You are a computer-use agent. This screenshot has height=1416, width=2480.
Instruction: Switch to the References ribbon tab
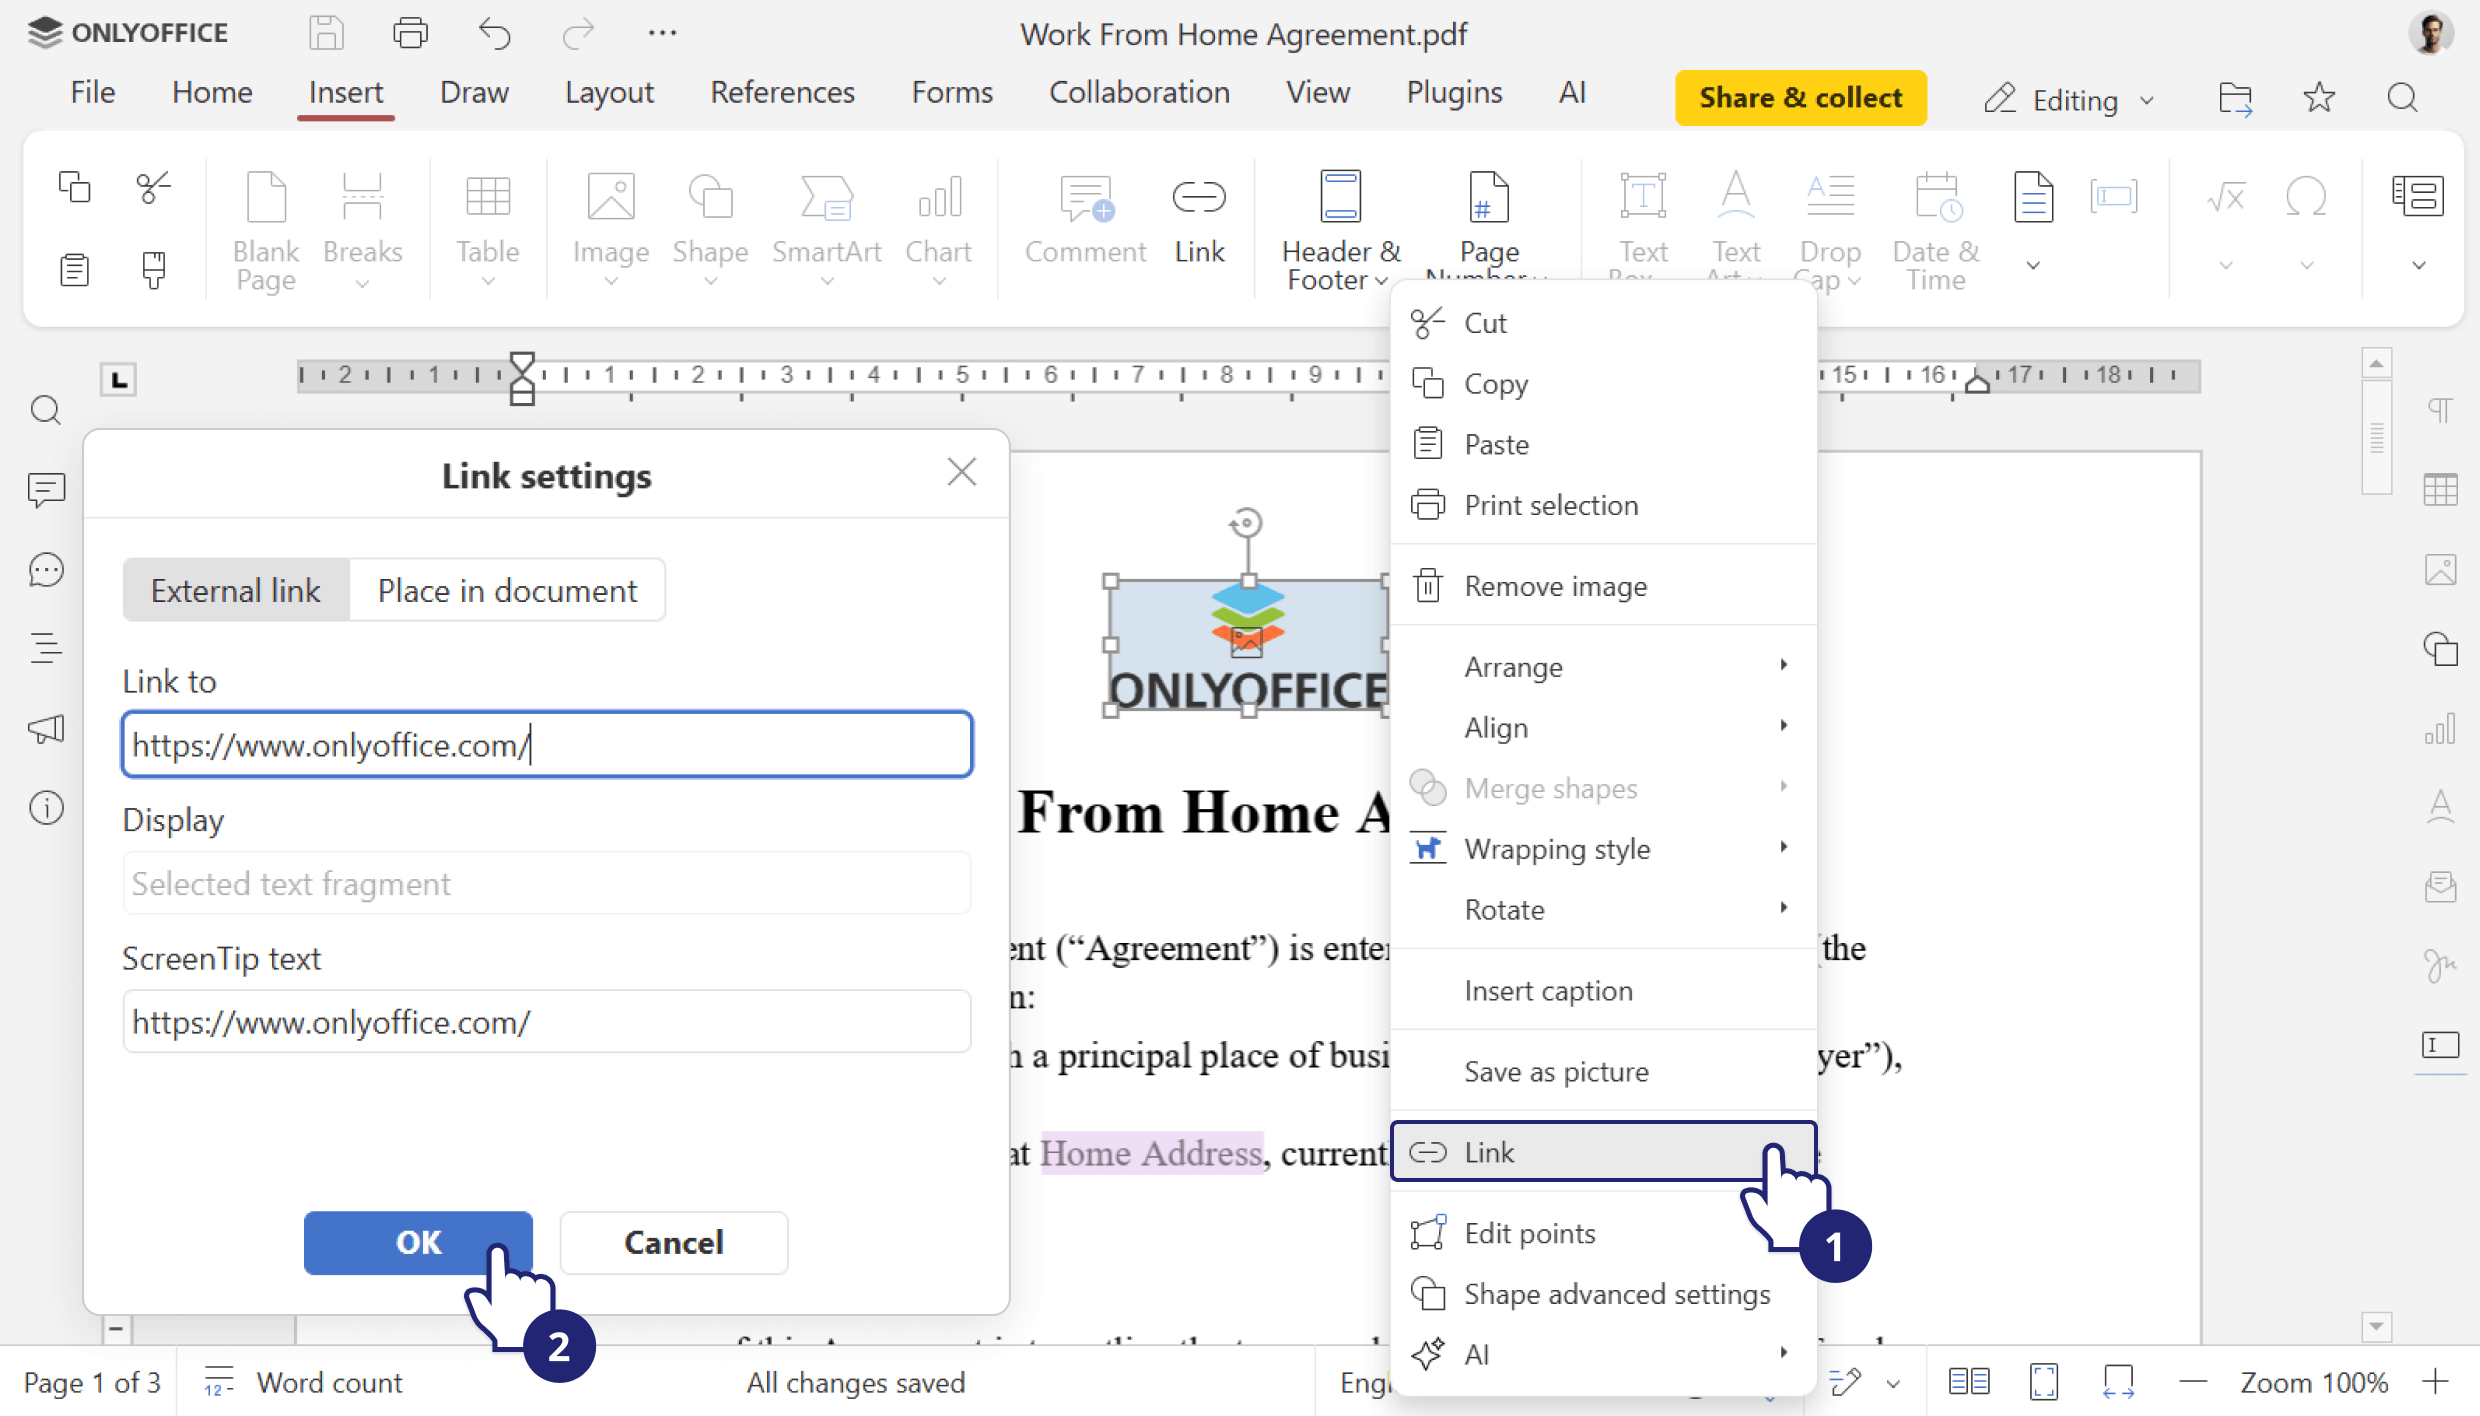click(x=783, y=92)
